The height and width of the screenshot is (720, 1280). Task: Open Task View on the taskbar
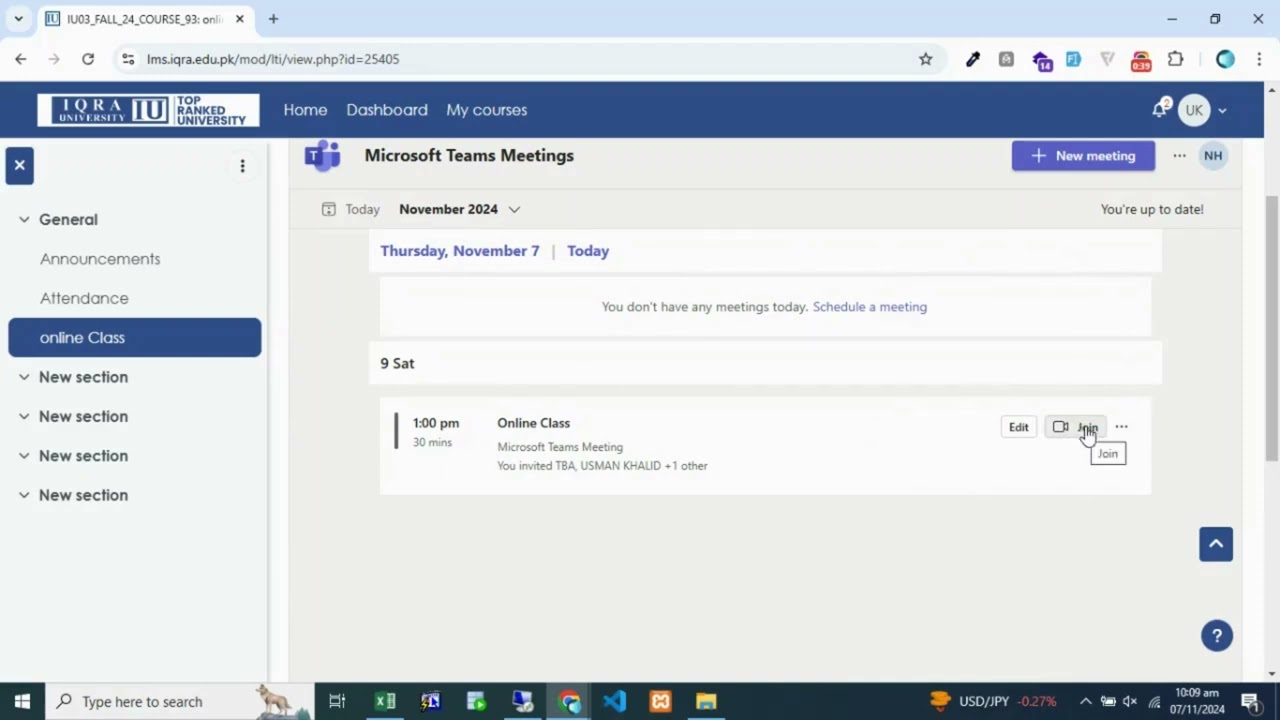337,701
